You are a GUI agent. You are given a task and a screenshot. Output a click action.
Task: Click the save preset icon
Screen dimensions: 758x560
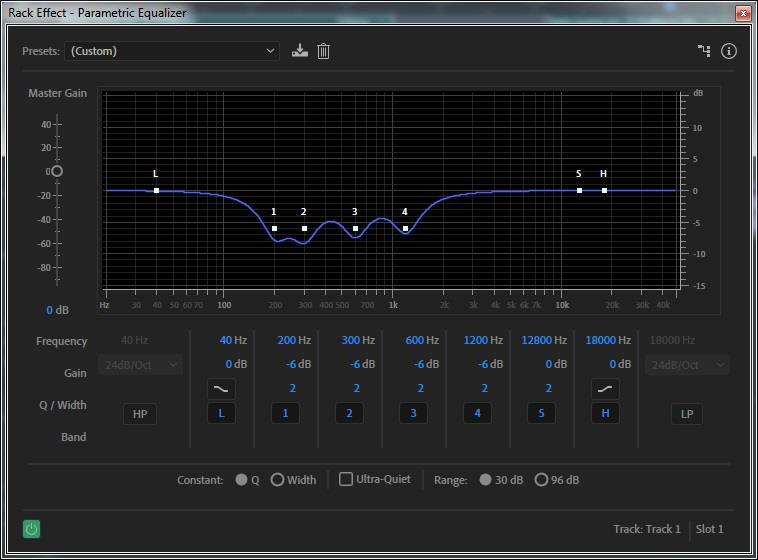300,51
